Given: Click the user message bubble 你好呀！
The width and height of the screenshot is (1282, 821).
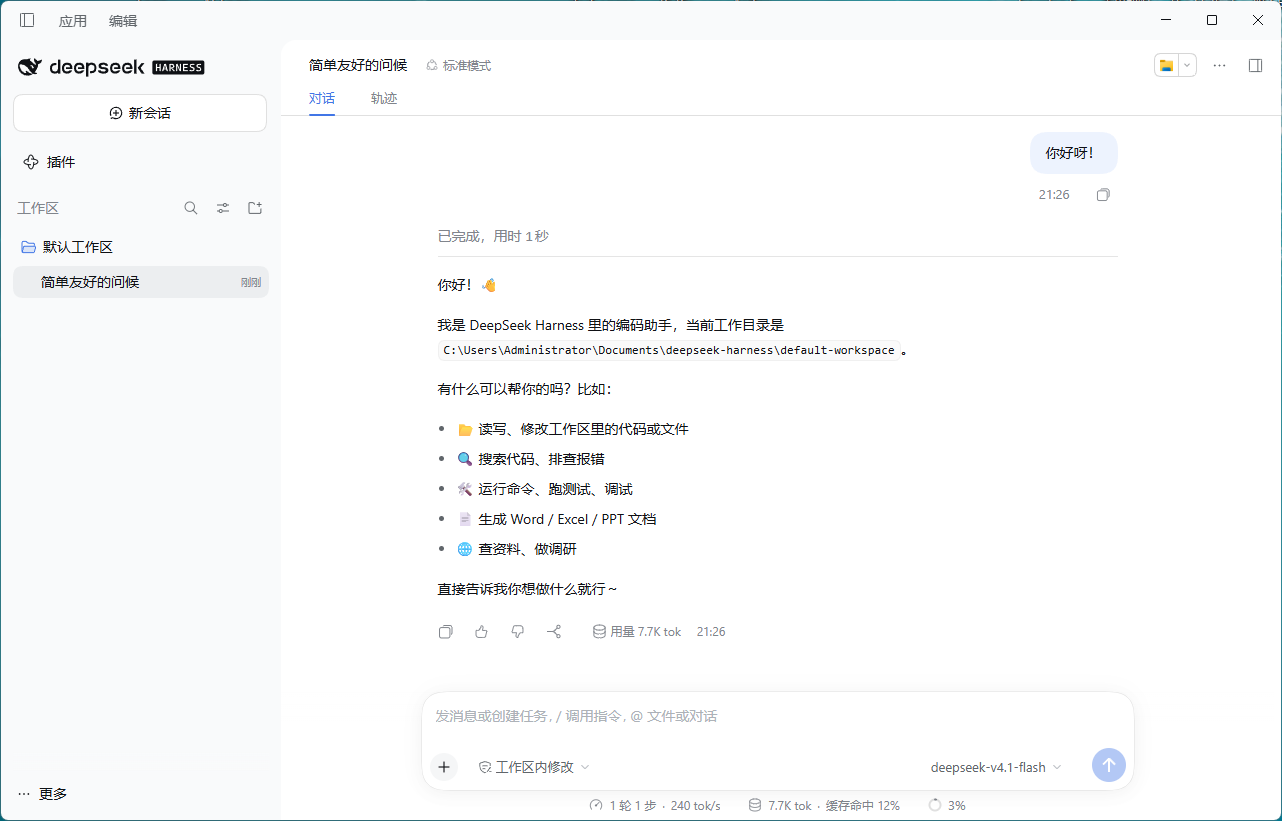Looking at the screenshot, I should 1074,153.
